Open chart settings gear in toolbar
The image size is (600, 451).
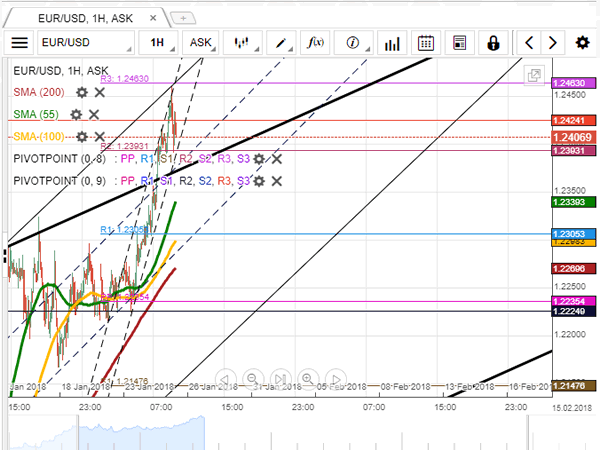tap(581, 42)
